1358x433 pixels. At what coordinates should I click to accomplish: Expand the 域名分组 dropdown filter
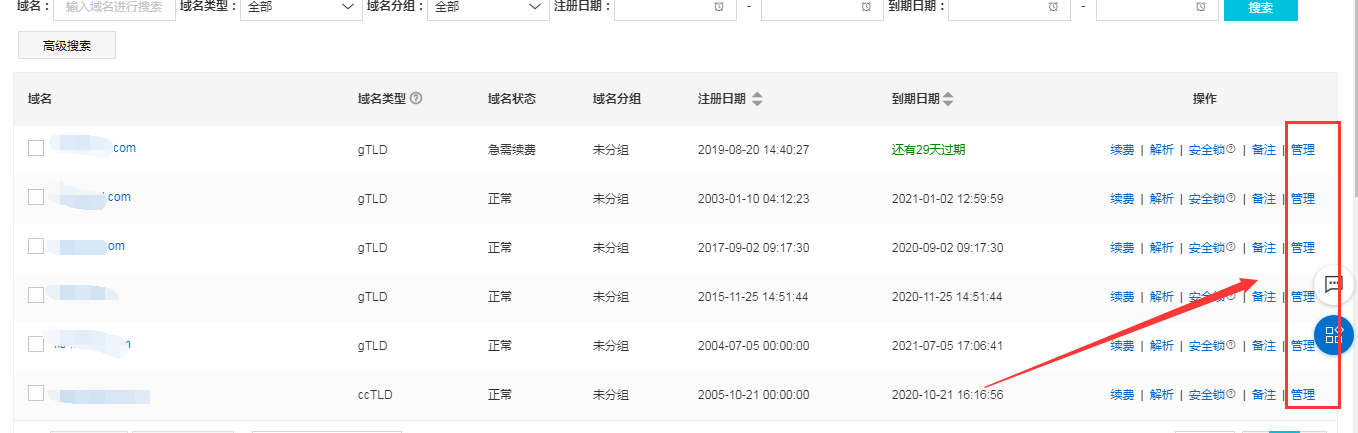(x=486, y=7)
